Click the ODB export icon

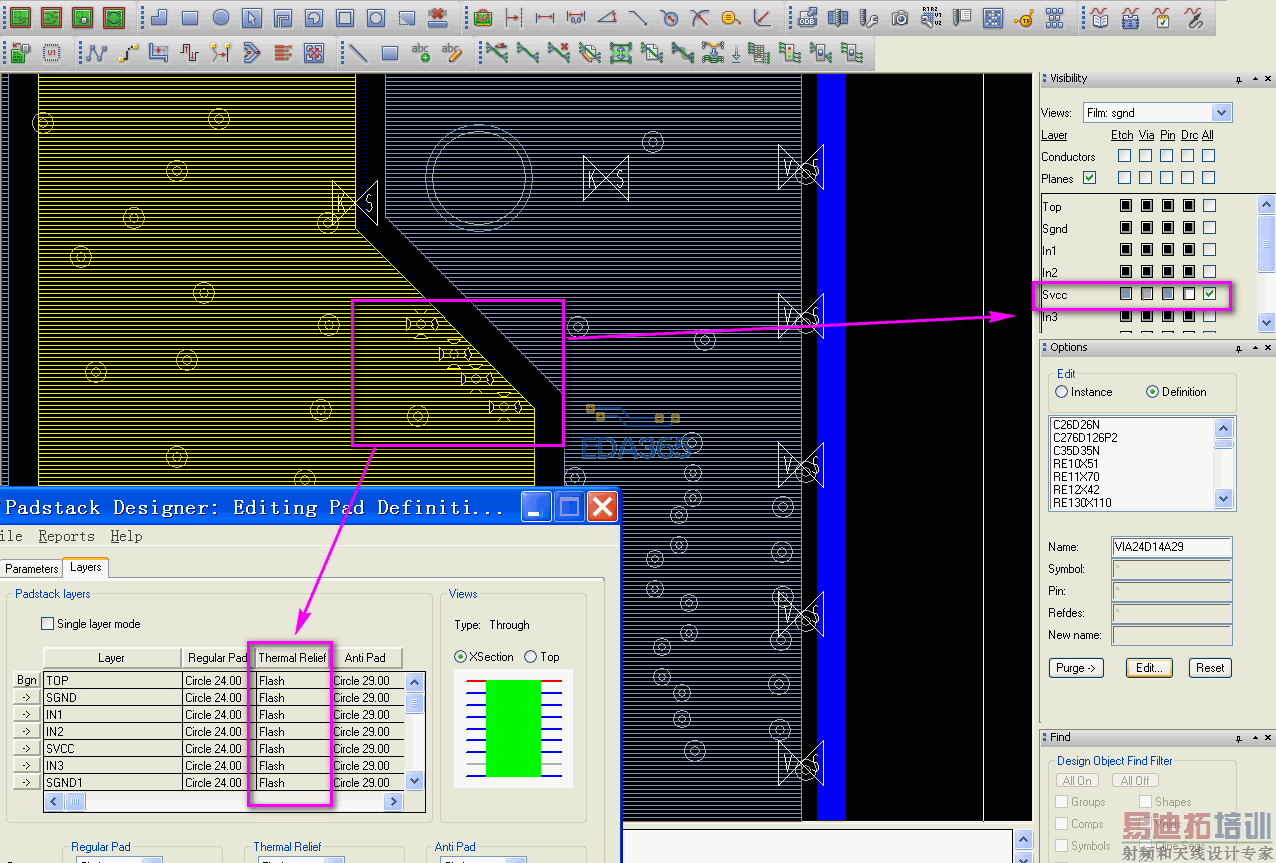click(x=807, y=18)
